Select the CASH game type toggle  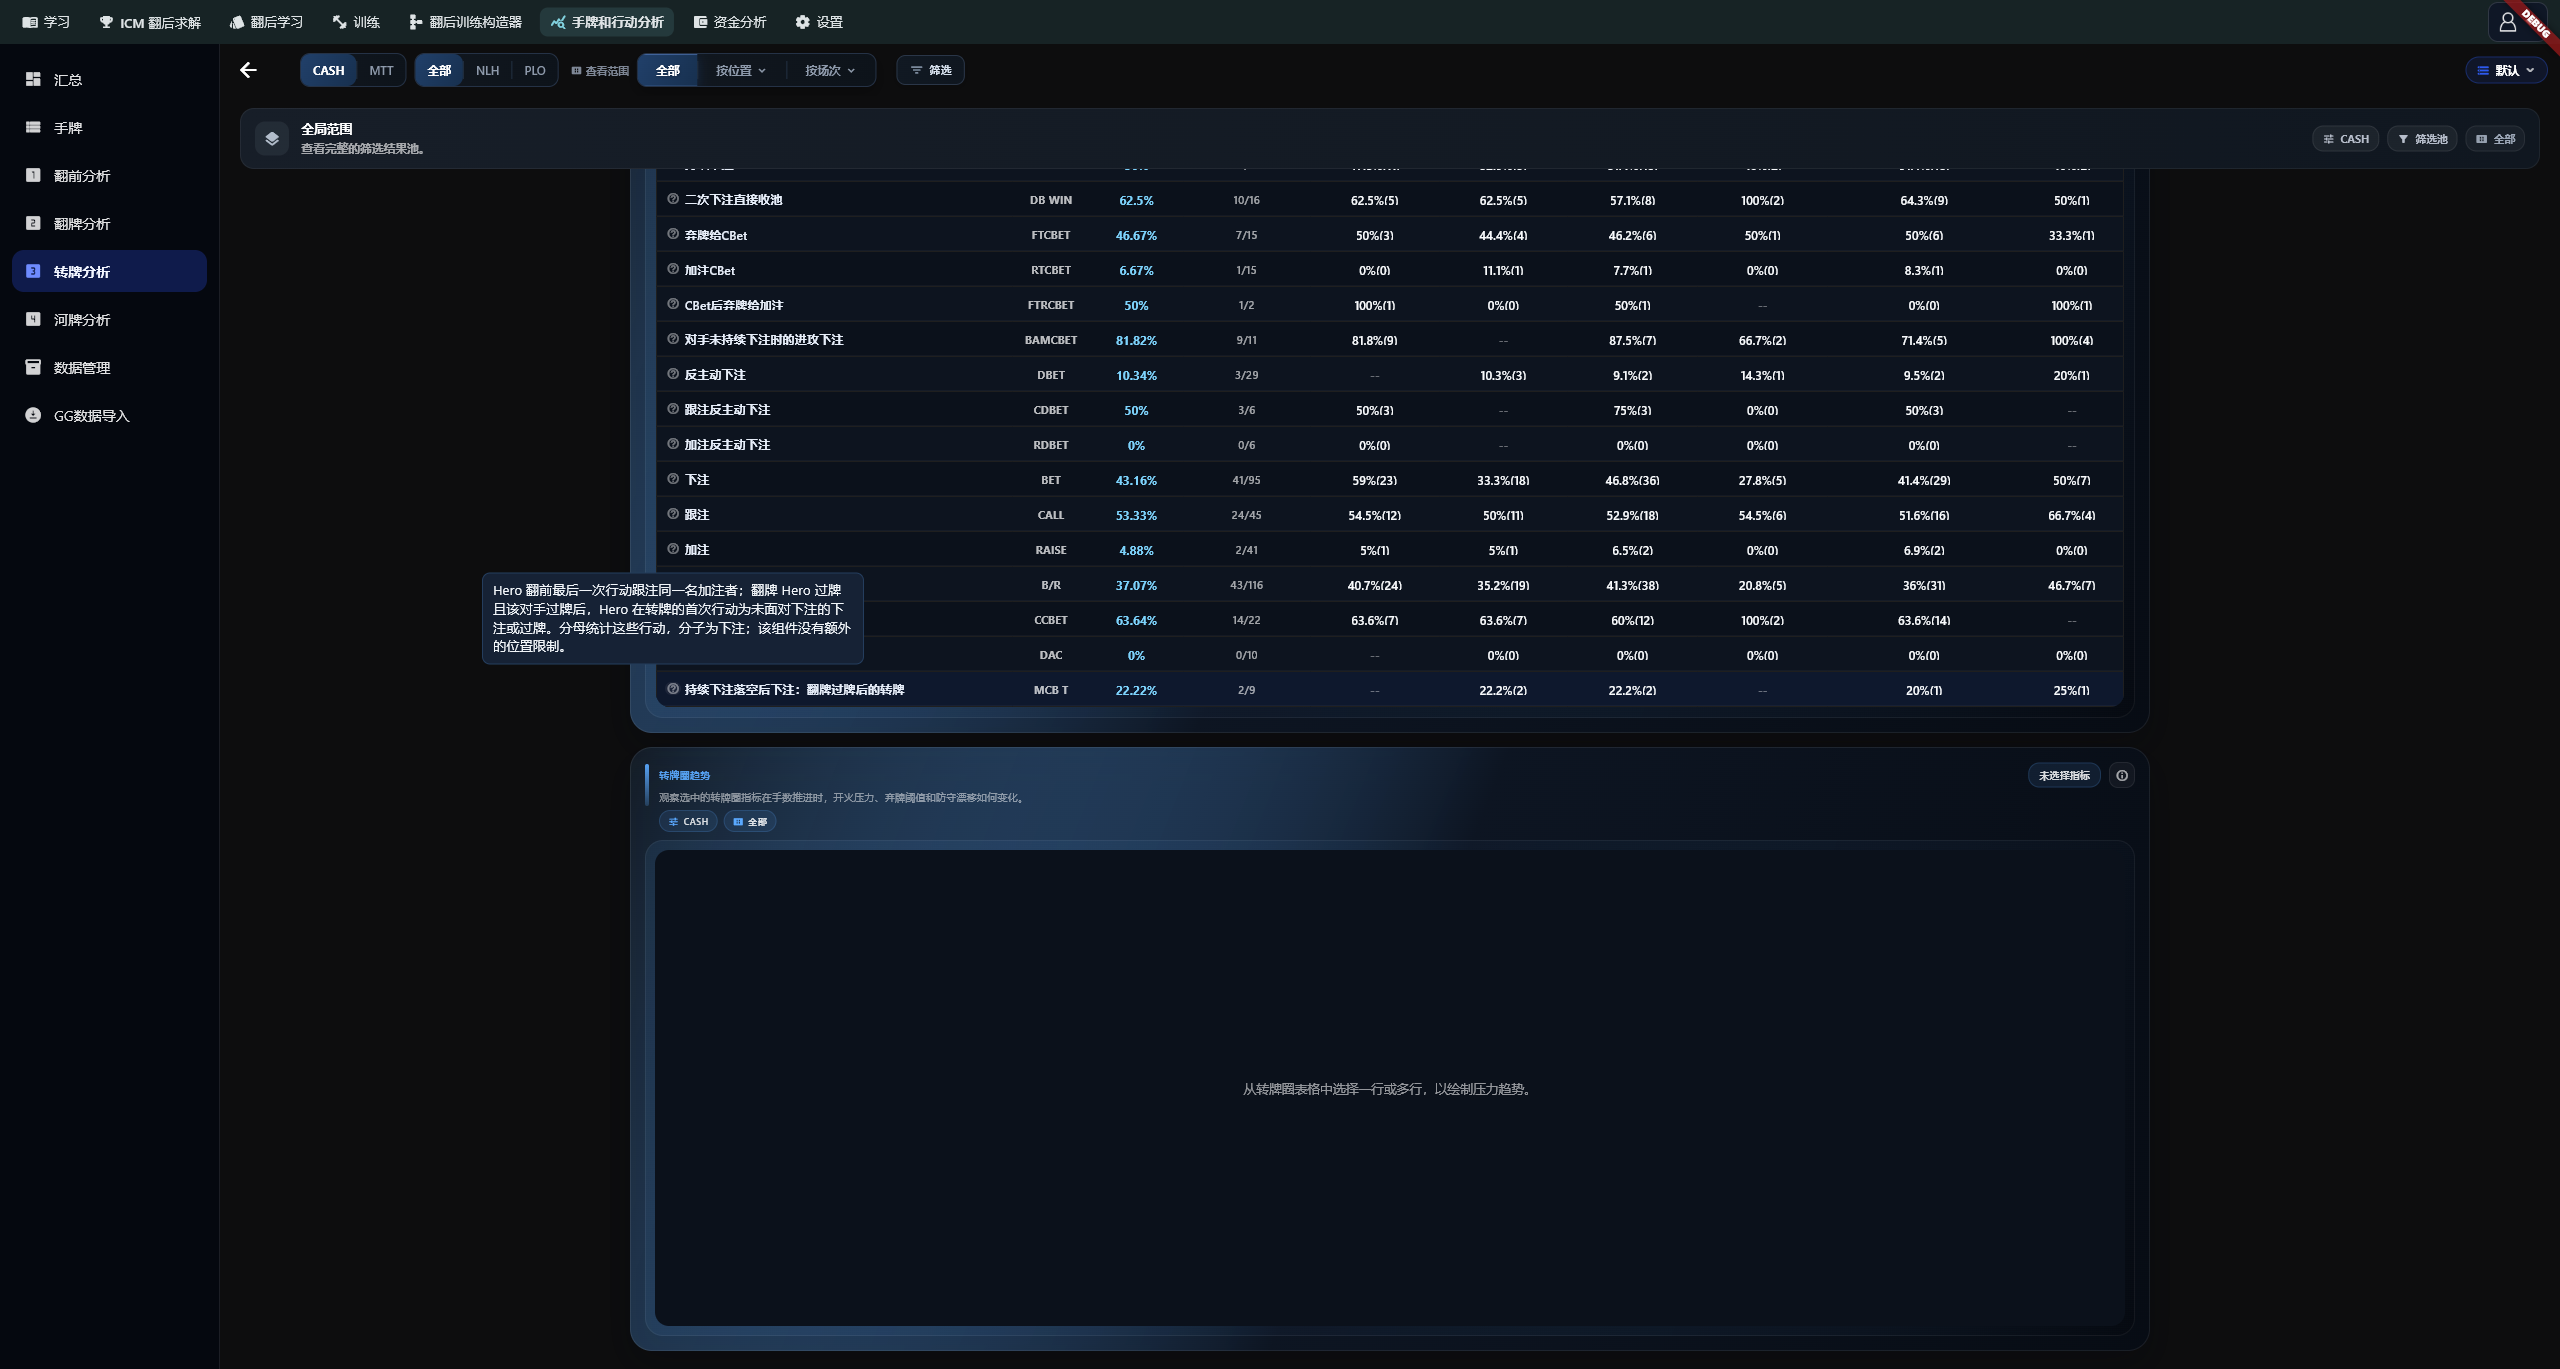(328, 70)
